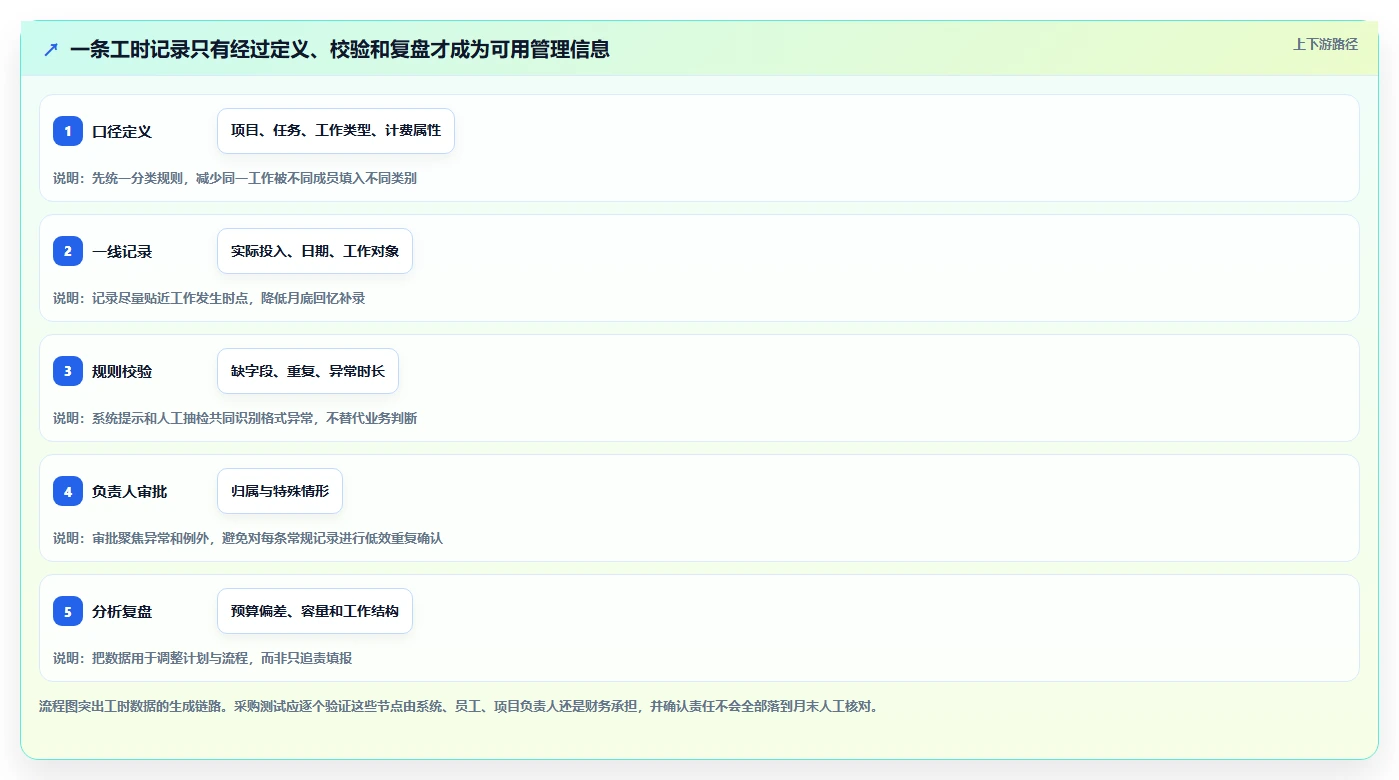Click the arrow icon beside the title
This screenshot has height=780, width=1399.
(x=51, y=49)
